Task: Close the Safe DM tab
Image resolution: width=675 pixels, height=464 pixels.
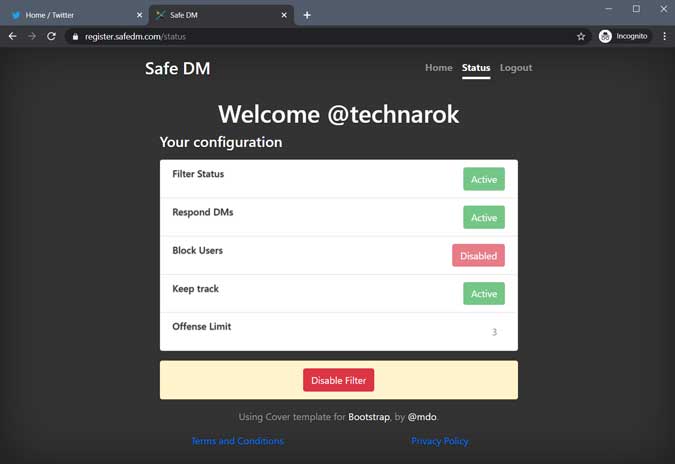Action: pos(284,15)
